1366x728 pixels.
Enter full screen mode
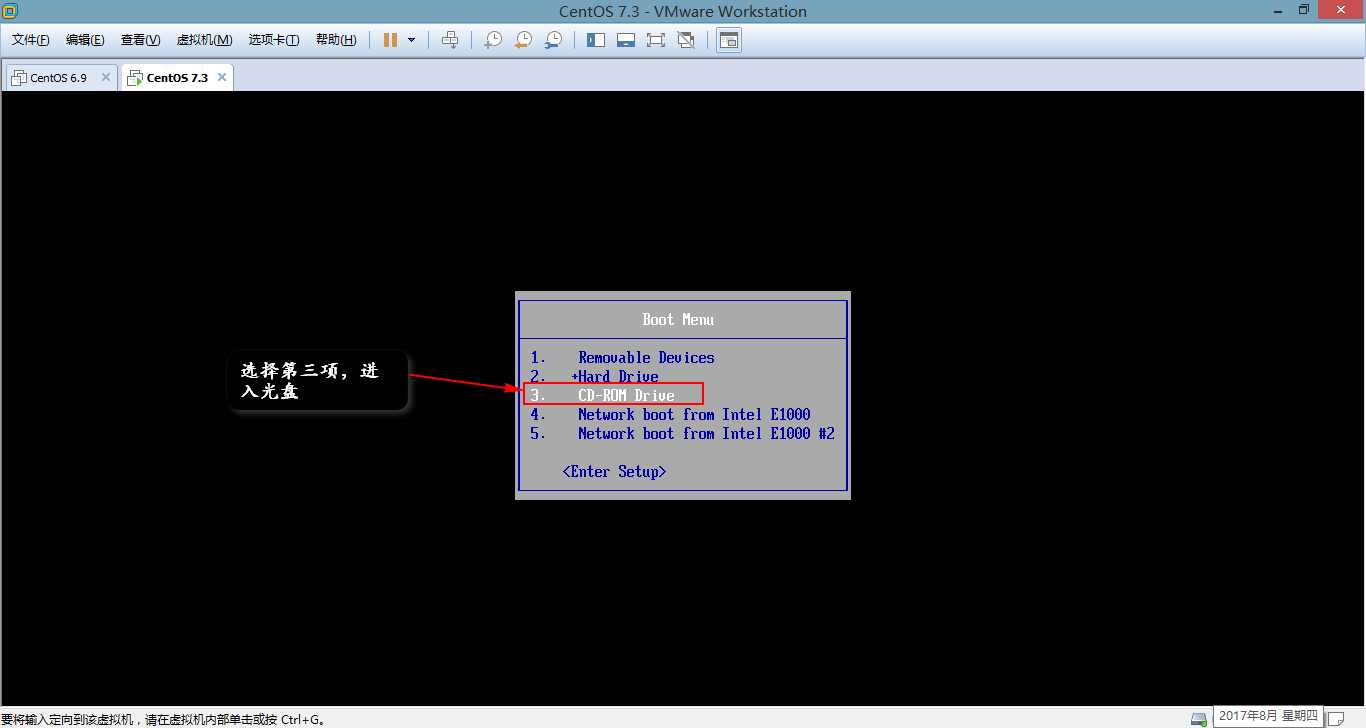pyautogui.click(x=656, y=40)
